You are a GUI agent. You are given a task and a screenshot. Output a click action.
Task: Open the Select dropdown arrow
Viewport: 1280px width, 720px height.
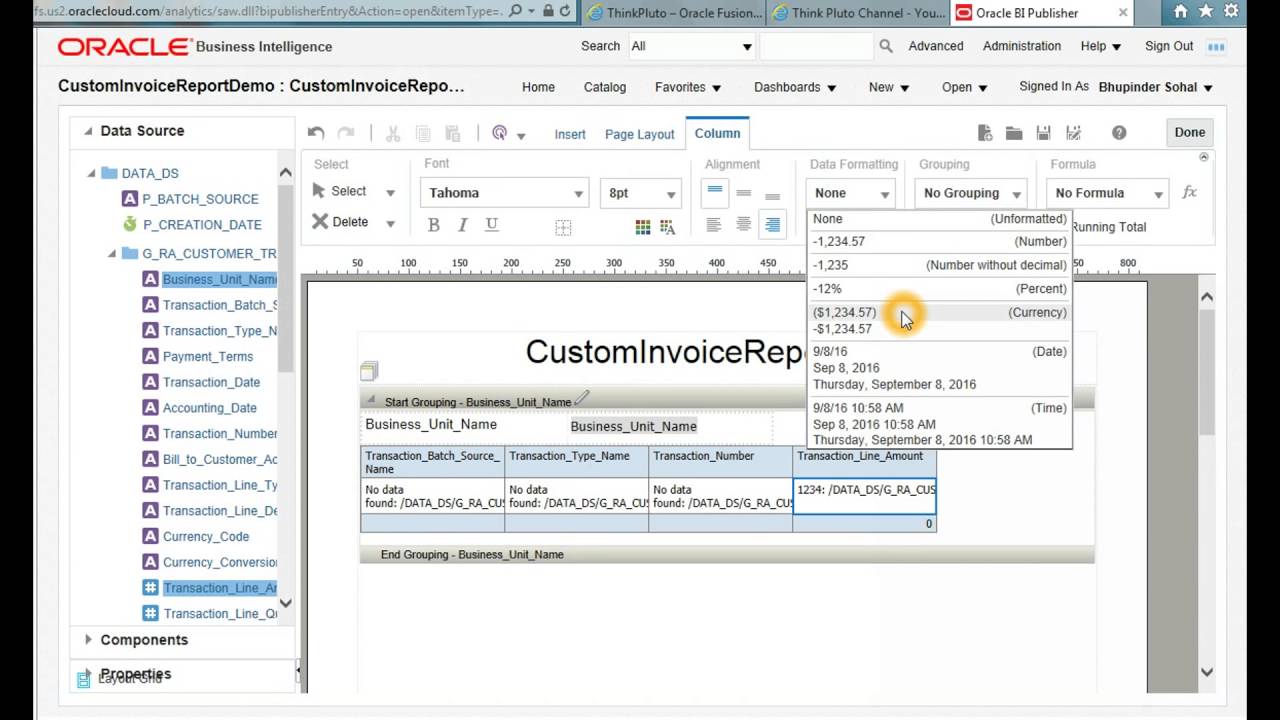(390, 192)
